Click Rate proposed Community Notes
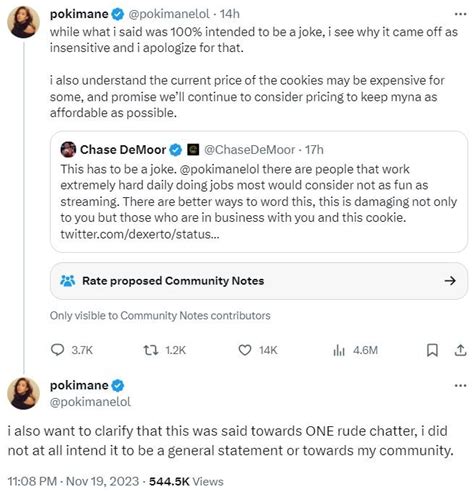 tap(173, 281)
